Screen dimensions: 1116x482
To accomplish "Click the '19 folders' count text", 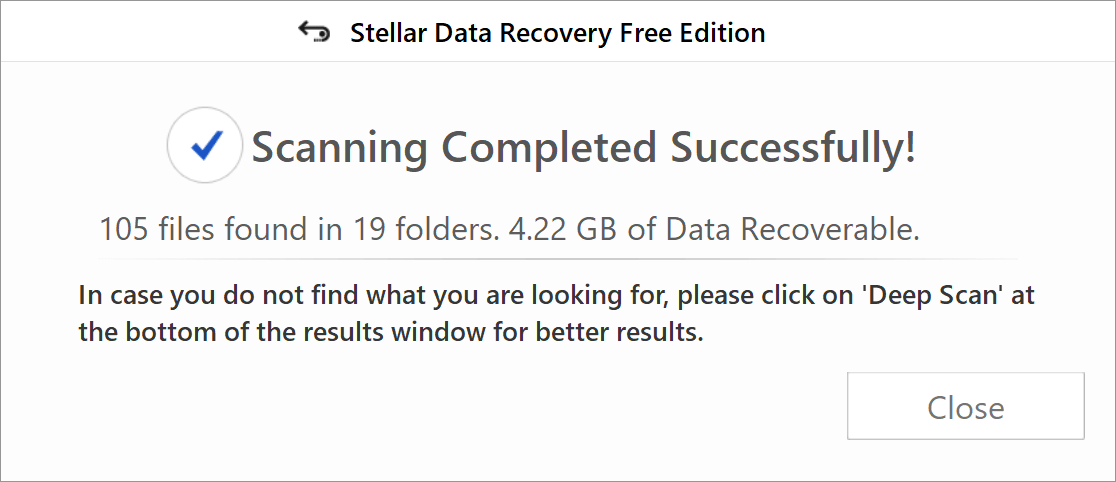I will 411,230.
